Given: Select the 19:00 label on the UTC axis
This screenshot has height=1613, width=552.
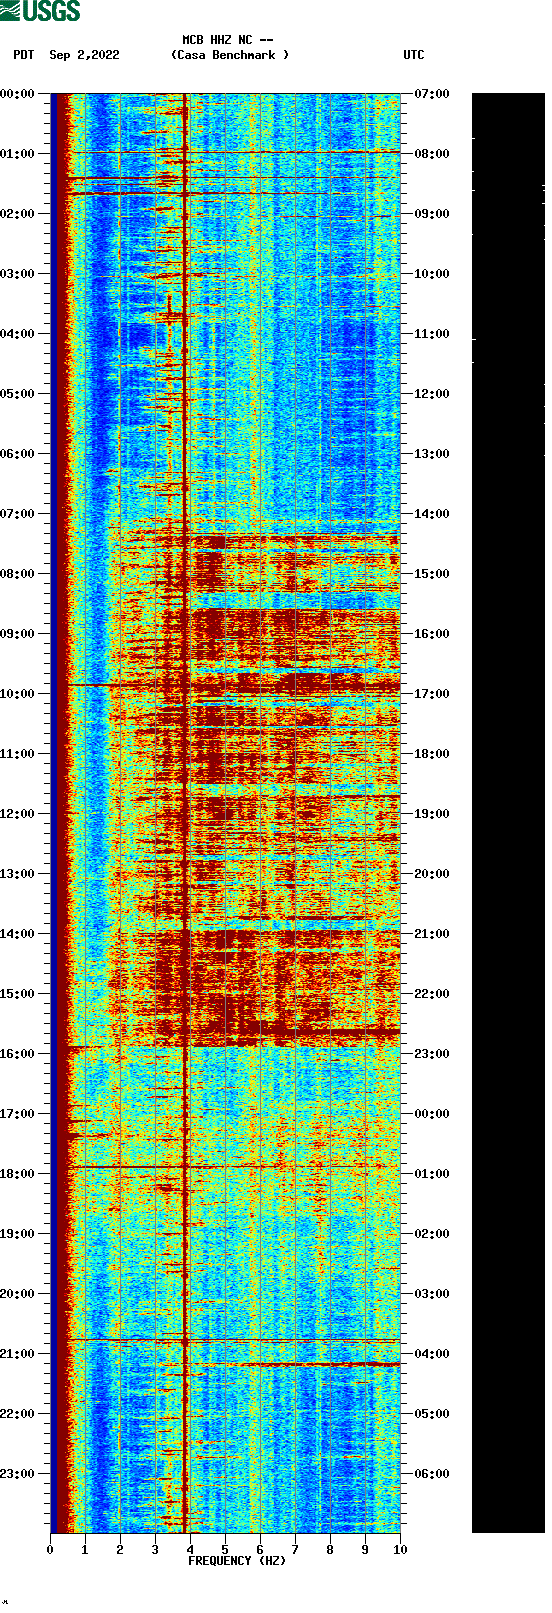Looking at the screenshot, I should pos(432,814).
